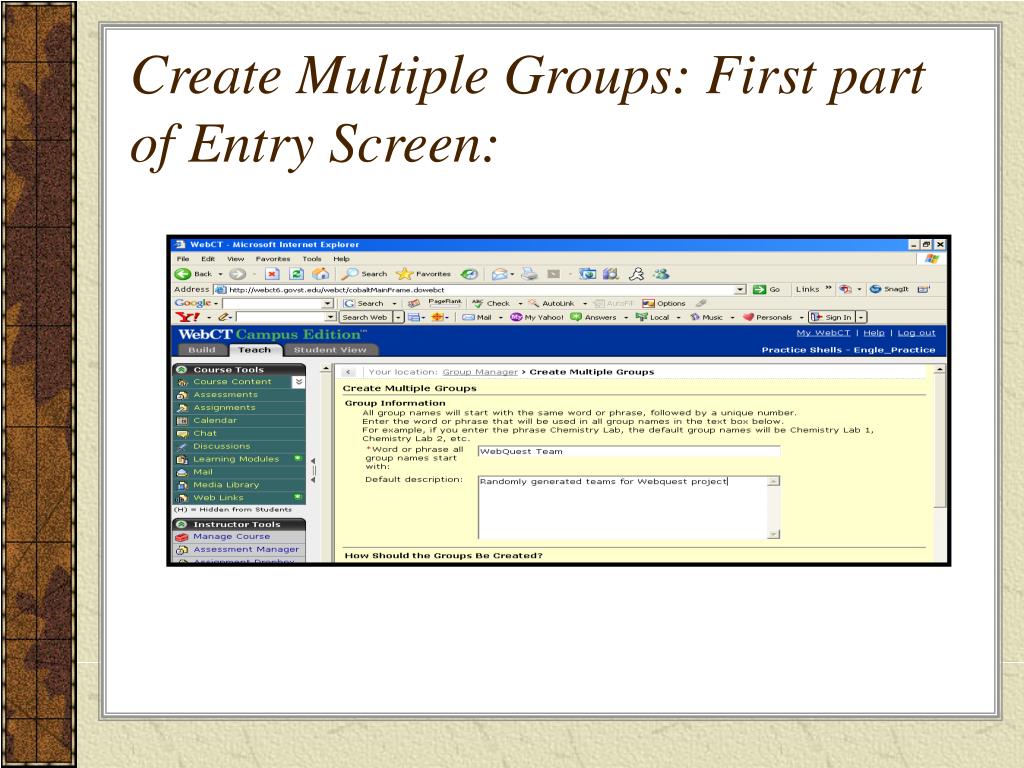Open the Tools menu
Viewport: 1024px width, 768px height.
[x=312, y=259]
